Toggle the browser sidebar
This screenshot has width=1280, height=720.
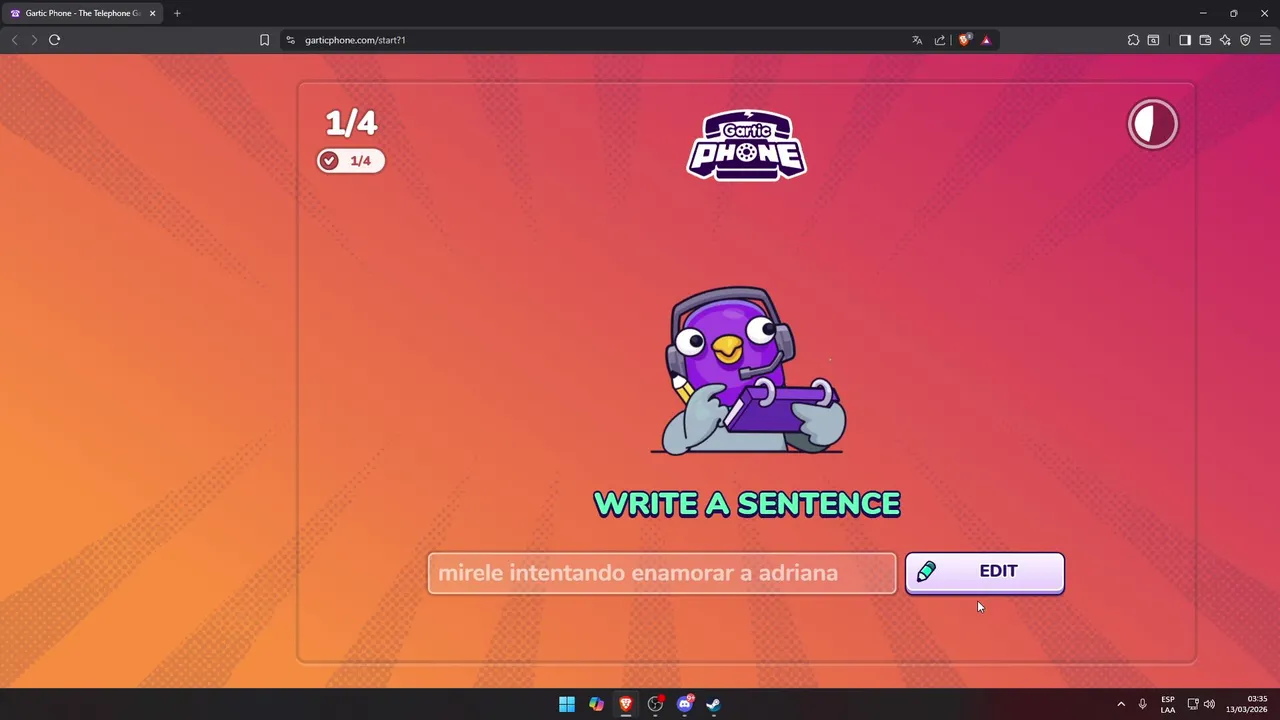click(1185, 40)
